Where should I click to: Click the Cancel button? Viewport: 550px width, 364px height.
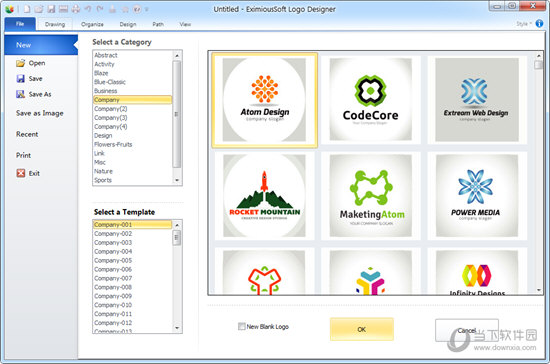coord(467,330)
